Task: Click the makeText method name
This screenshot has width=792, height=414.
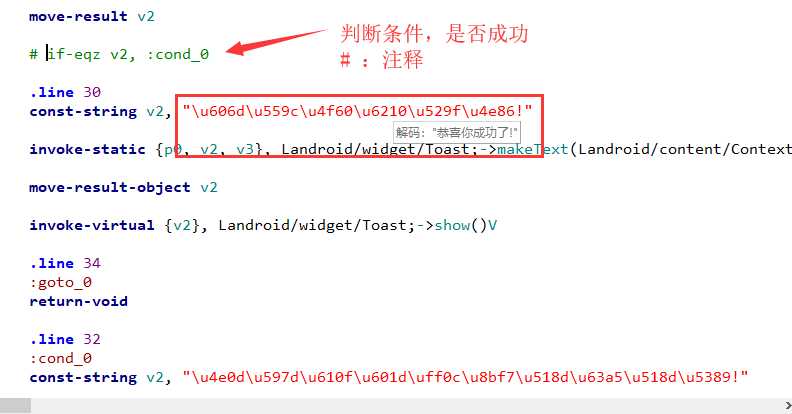Action: (x=533, y=149)
